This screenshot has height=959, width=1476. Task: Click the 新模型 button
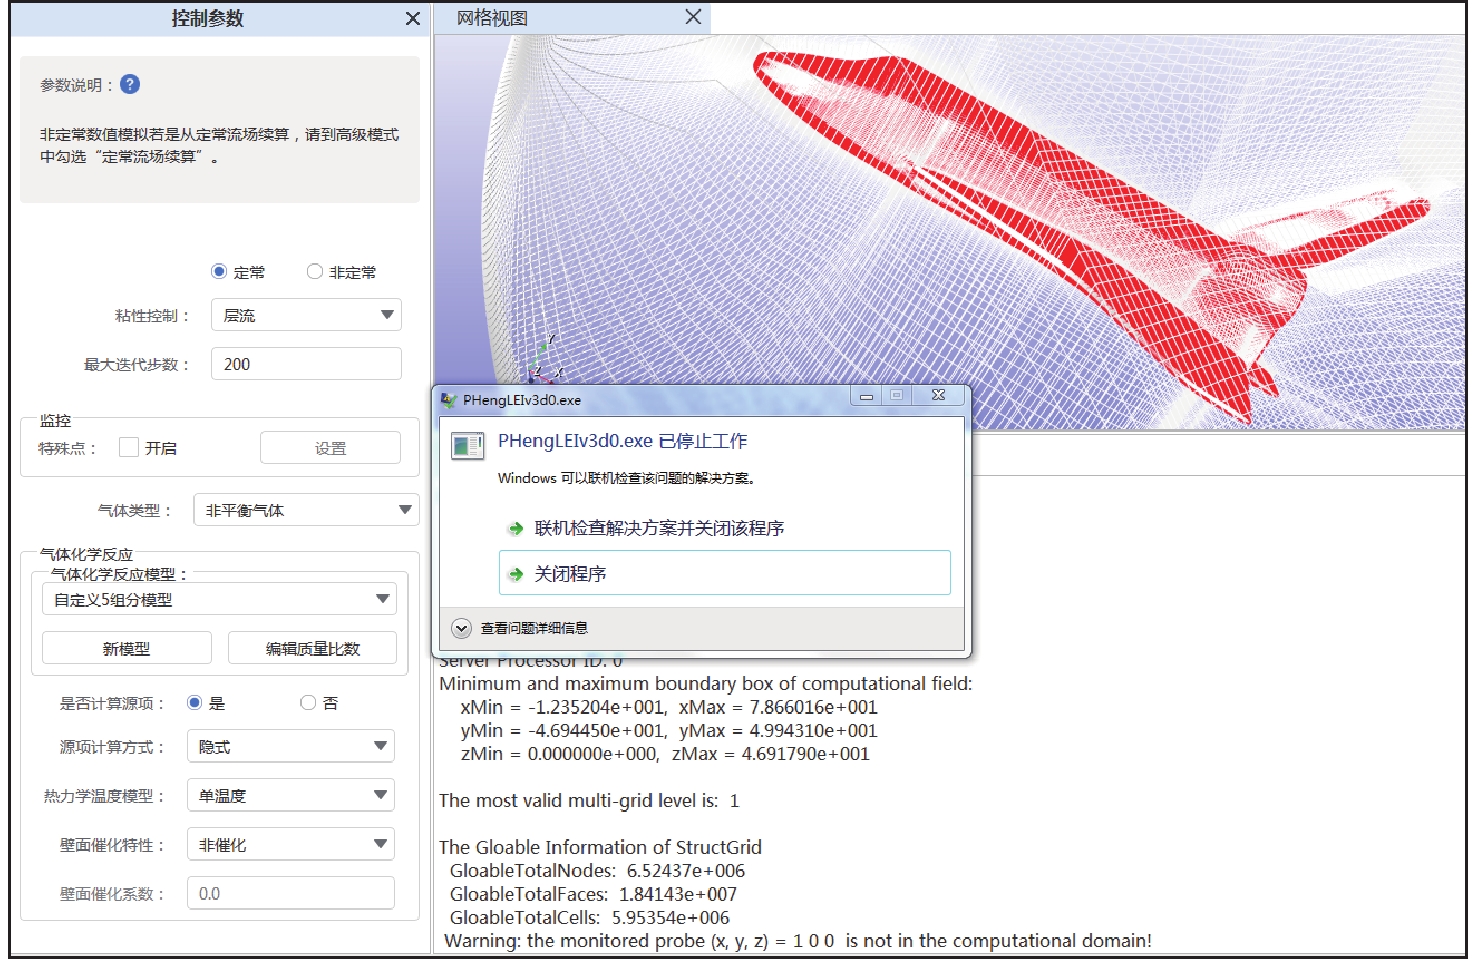[126, 648]
